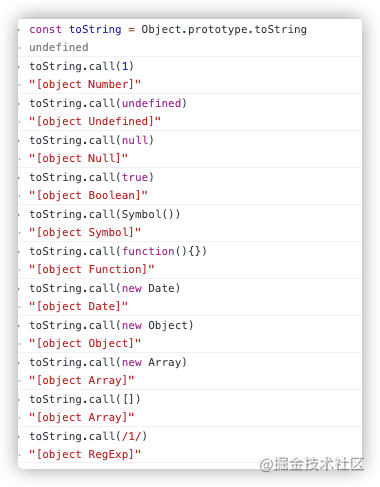Viewport: 380px width, 487px height.
Task: Select the "[object Date]" output
Action: pos(78,306)
